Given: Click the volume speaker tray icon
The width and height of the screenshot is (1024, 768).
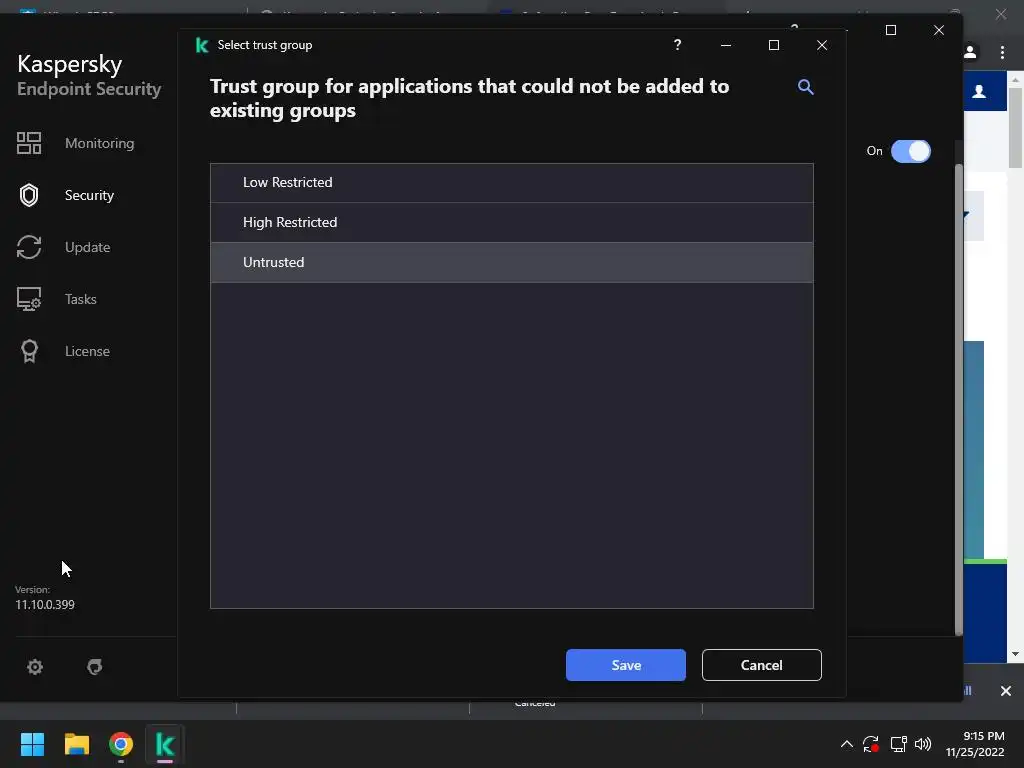Looking at the screenshot, I should (x=923, y=744).
